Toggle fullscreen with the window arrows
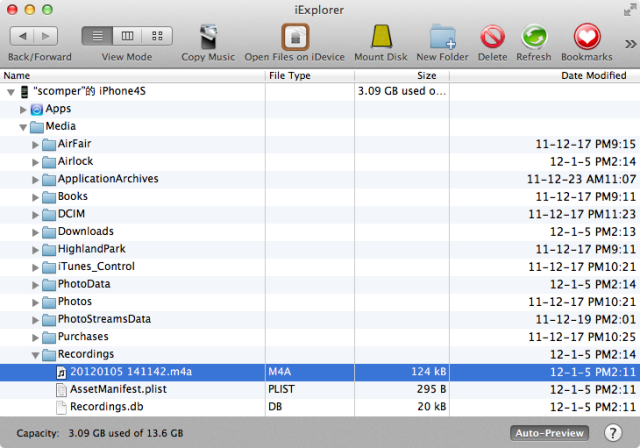 (630, 10)
